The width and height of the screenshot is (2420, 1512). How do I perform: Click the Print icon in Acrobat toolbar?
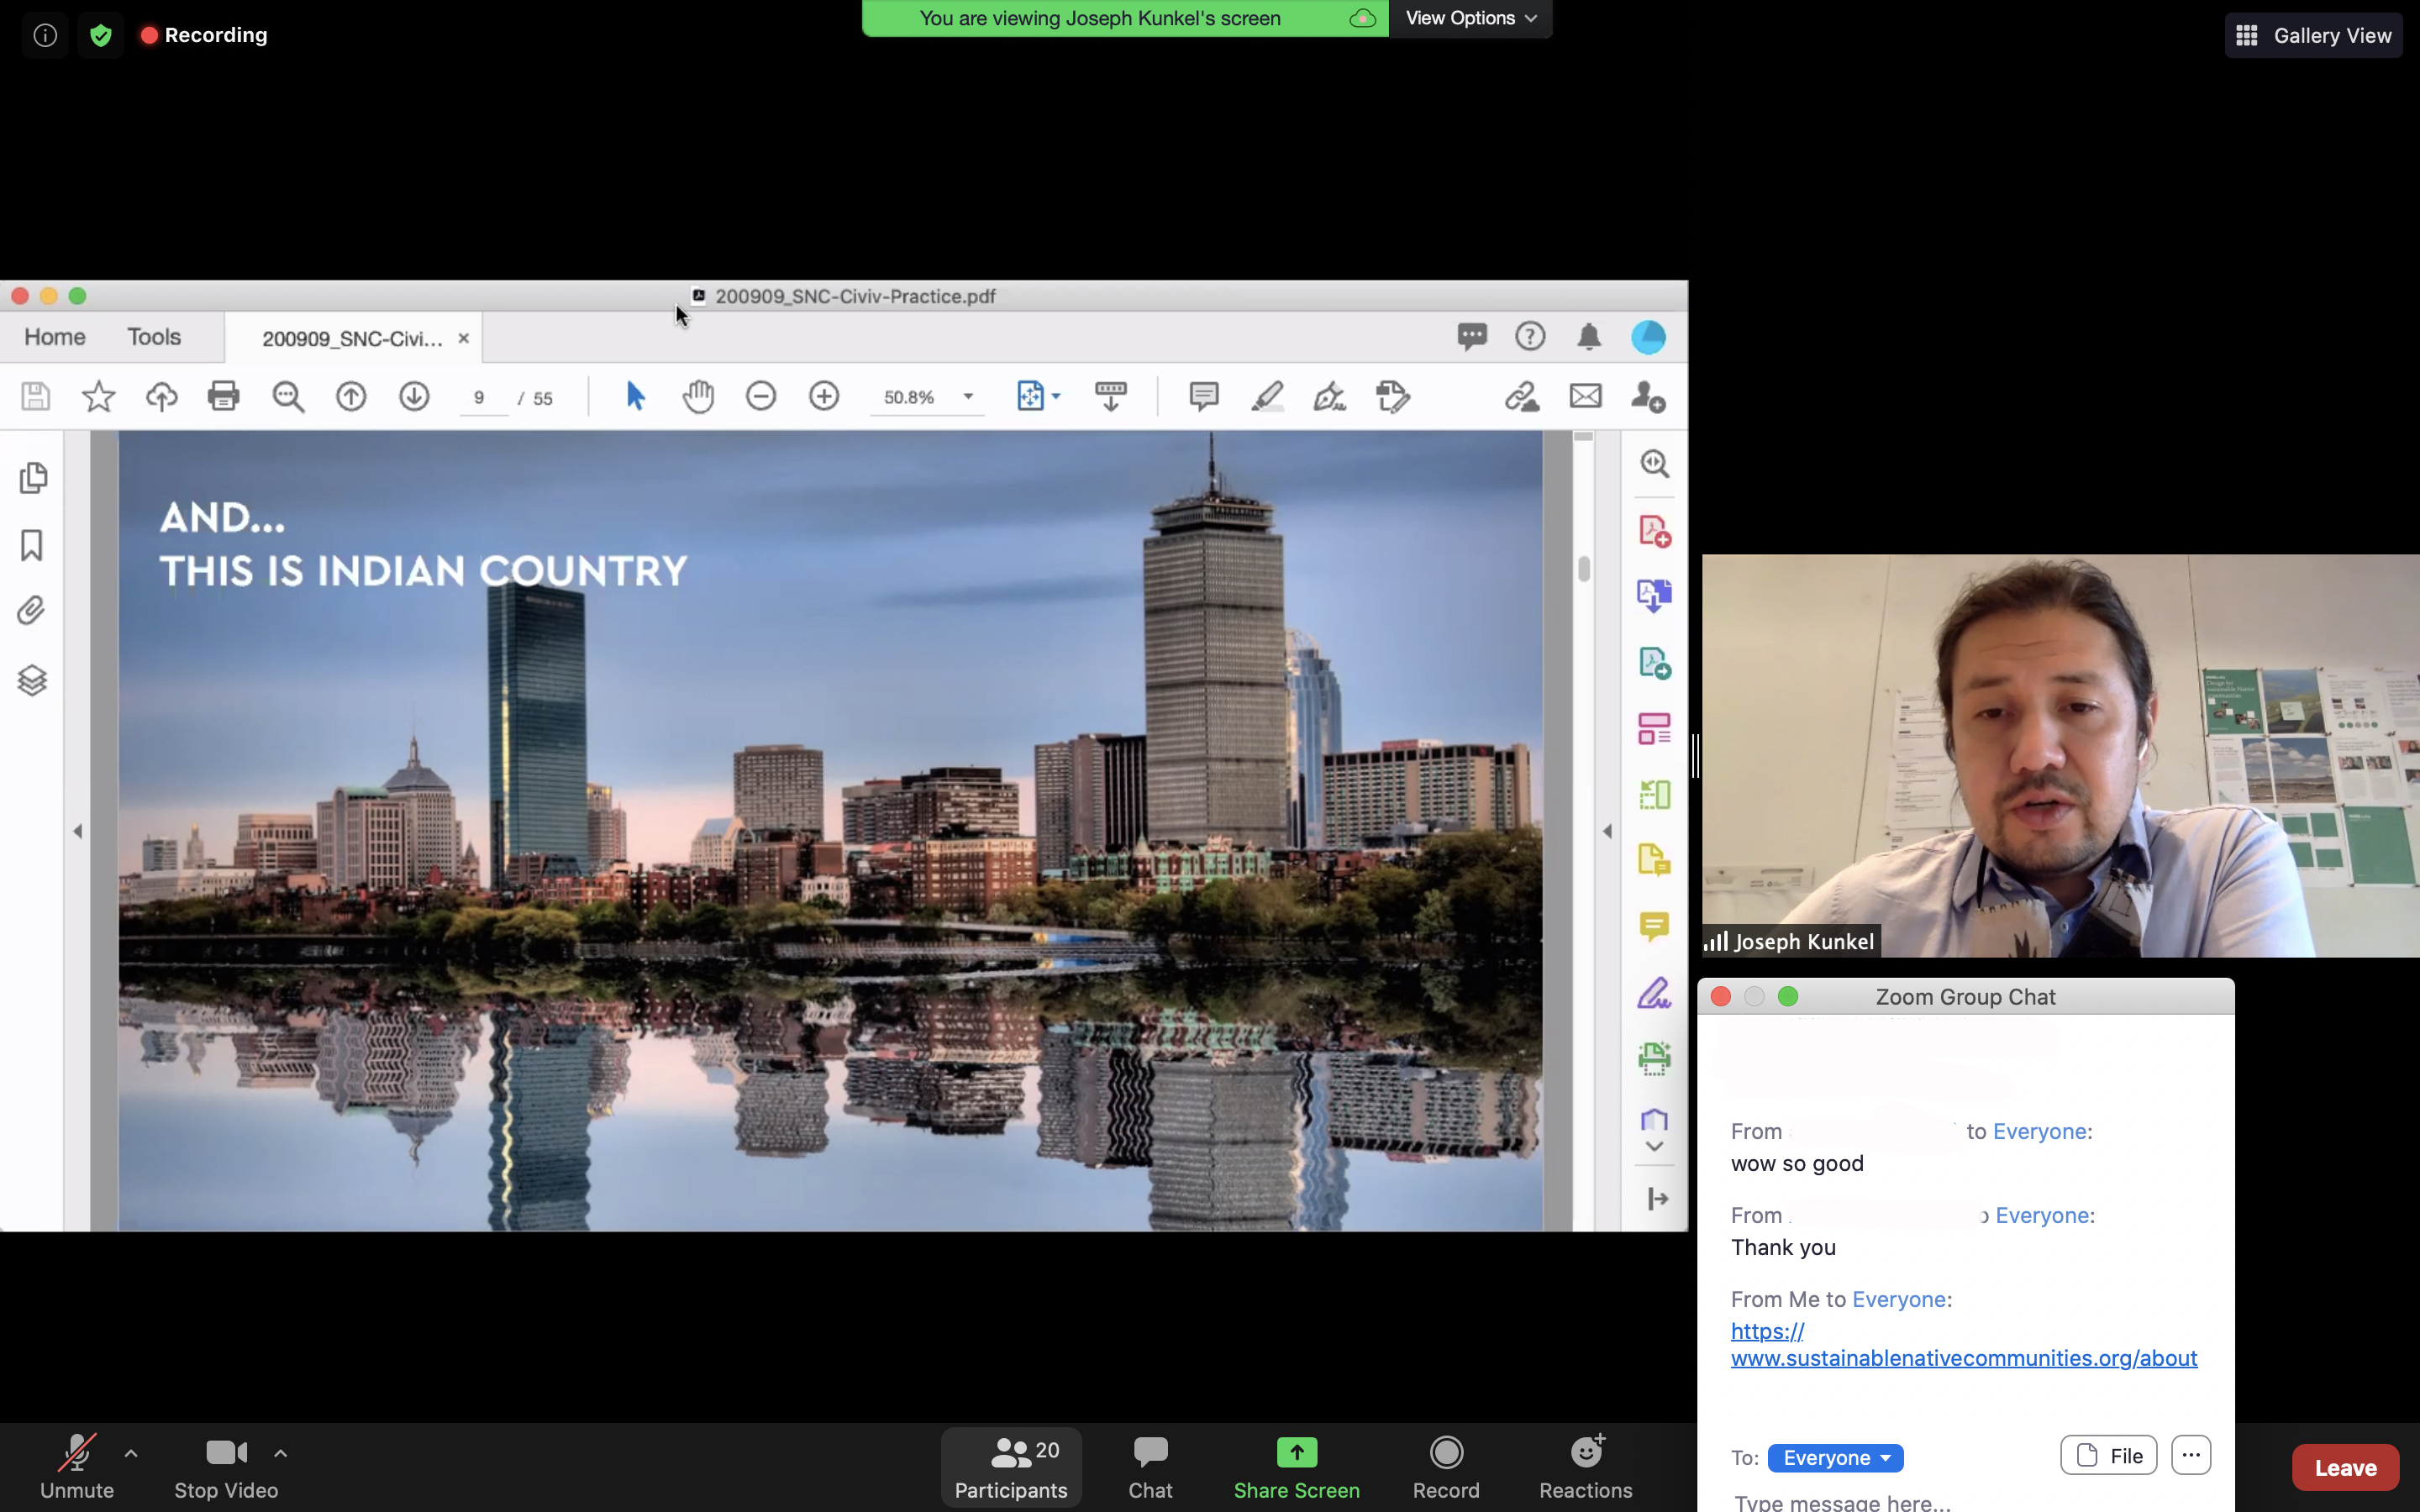(224, 397)
